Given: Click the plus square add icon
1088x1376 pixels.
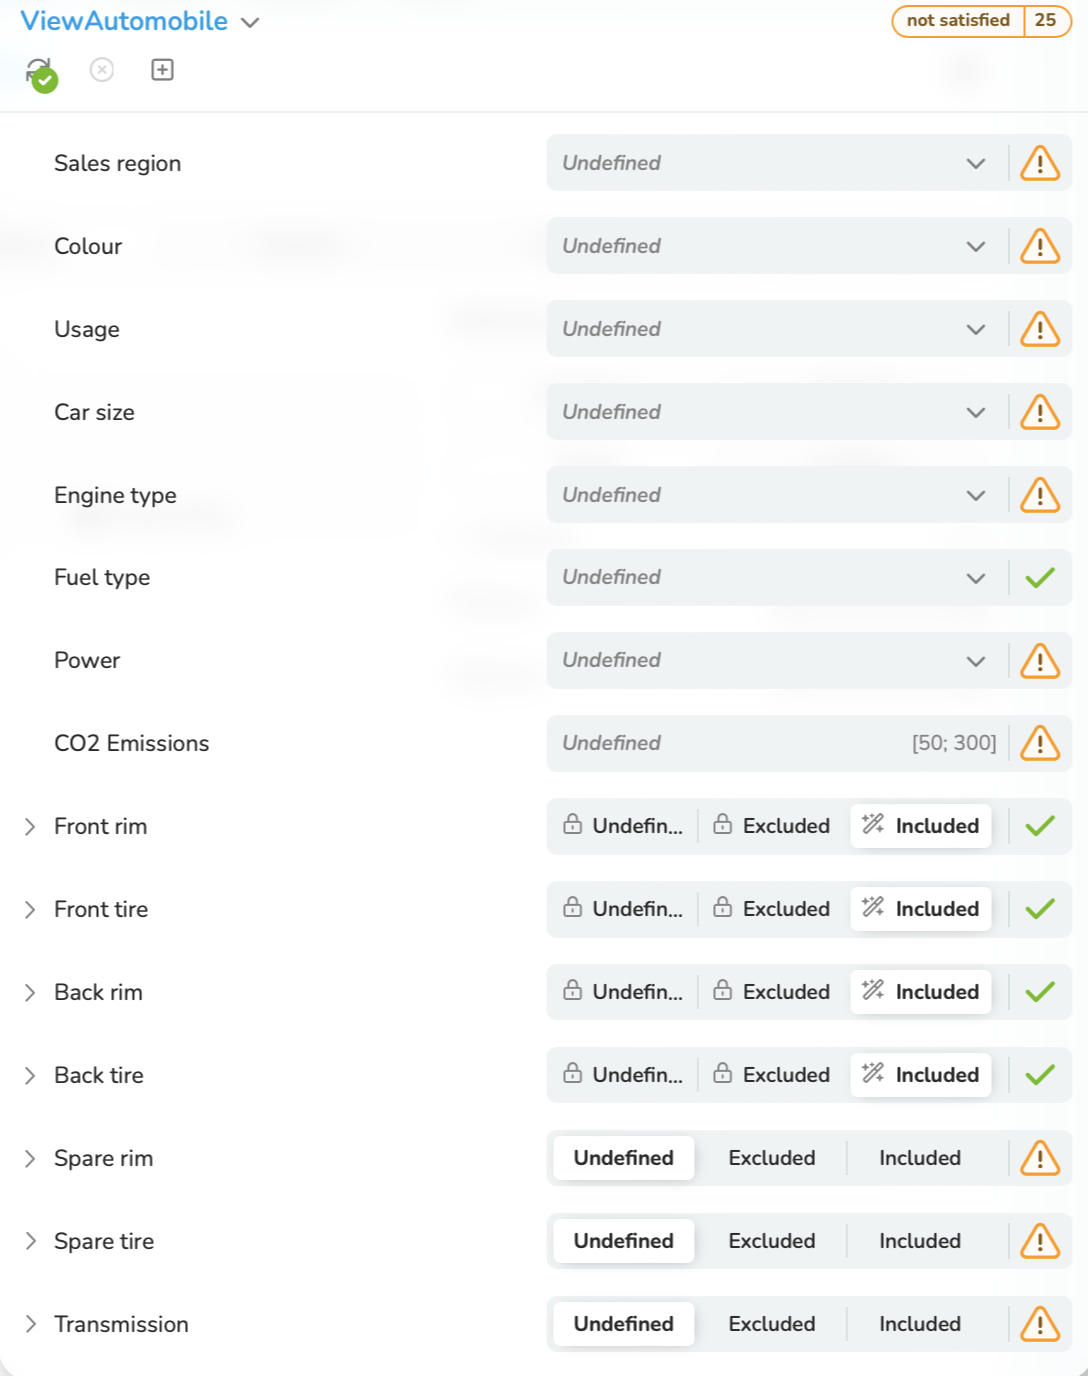Looking at the screenshot, I should [162, 70].
